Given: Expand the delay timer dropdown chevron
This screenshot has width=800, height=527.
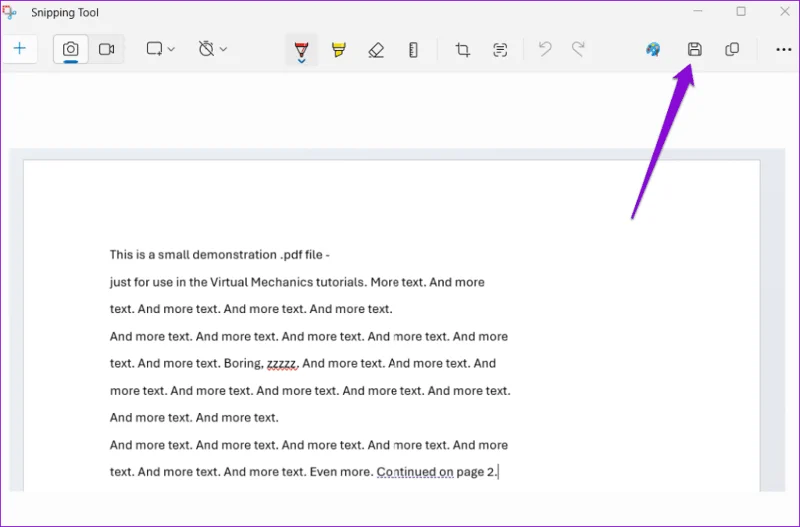Looking at the screenshot, I should [x=223, y=49].
